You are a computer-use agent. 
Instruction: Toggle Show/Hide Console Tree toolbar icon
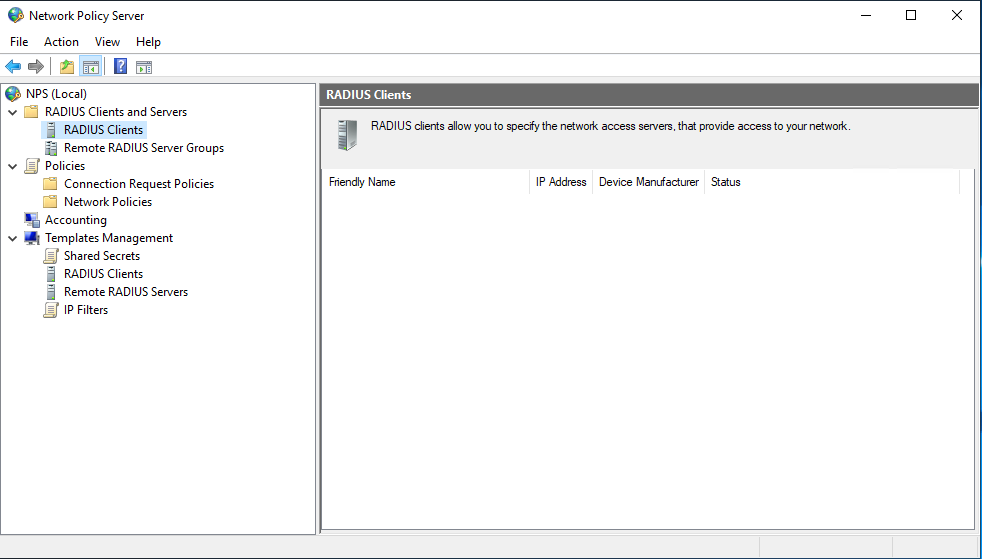point(91,66)
